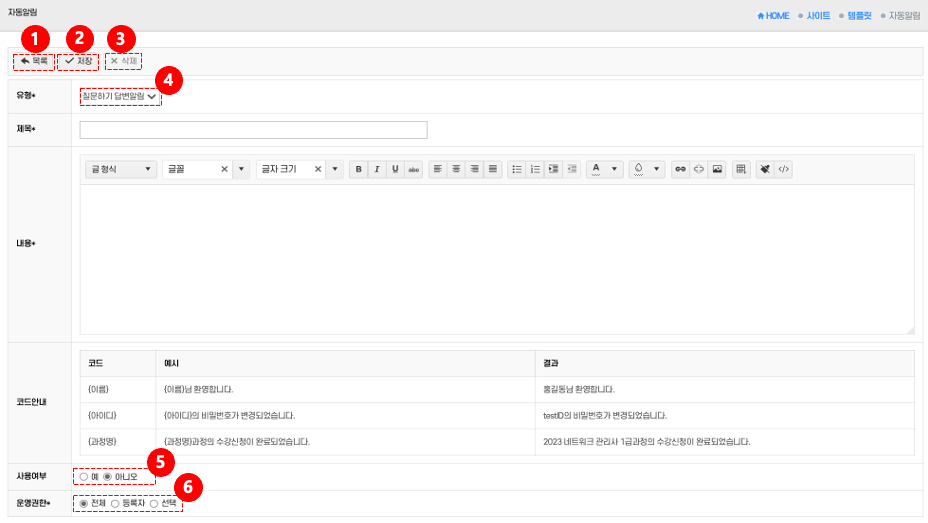Open the text color picker arrow
Screen dimensions: 928x523
[614, 170]
